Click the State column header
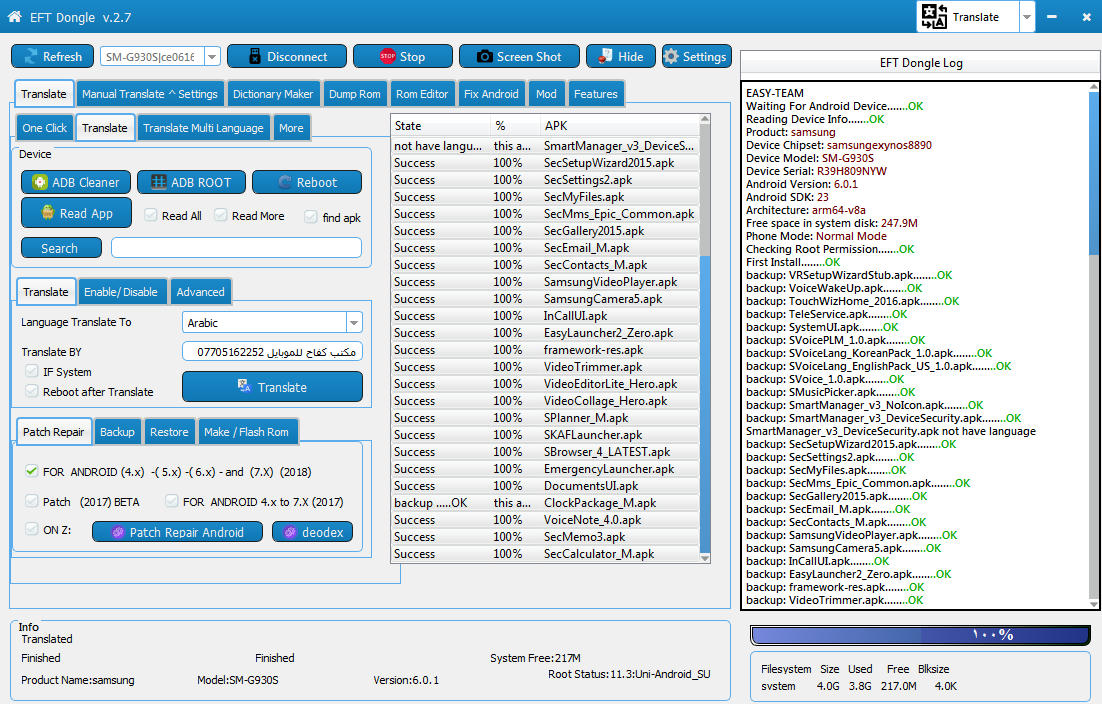The width and height of the screenshot is (1102, 704). coord(441,125)
